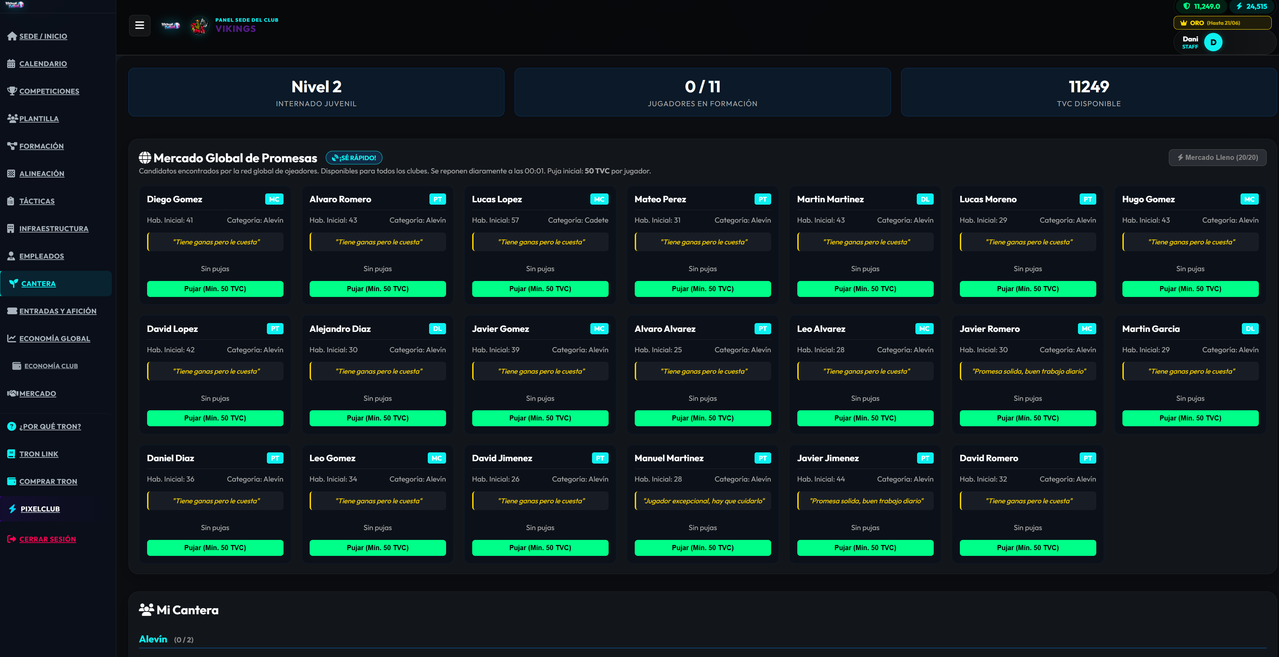Click the person icon beside Empleados
Viewport: 1279px width, 657px height.
(12, 256)
